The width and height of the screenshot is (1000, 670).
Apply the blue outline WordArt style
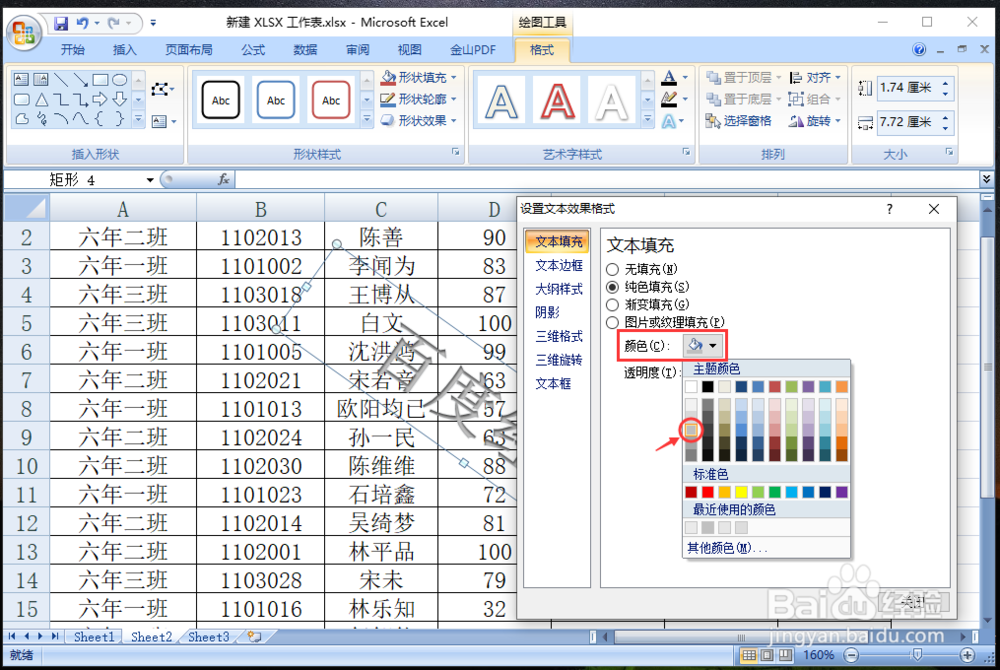tap(501, 100)
